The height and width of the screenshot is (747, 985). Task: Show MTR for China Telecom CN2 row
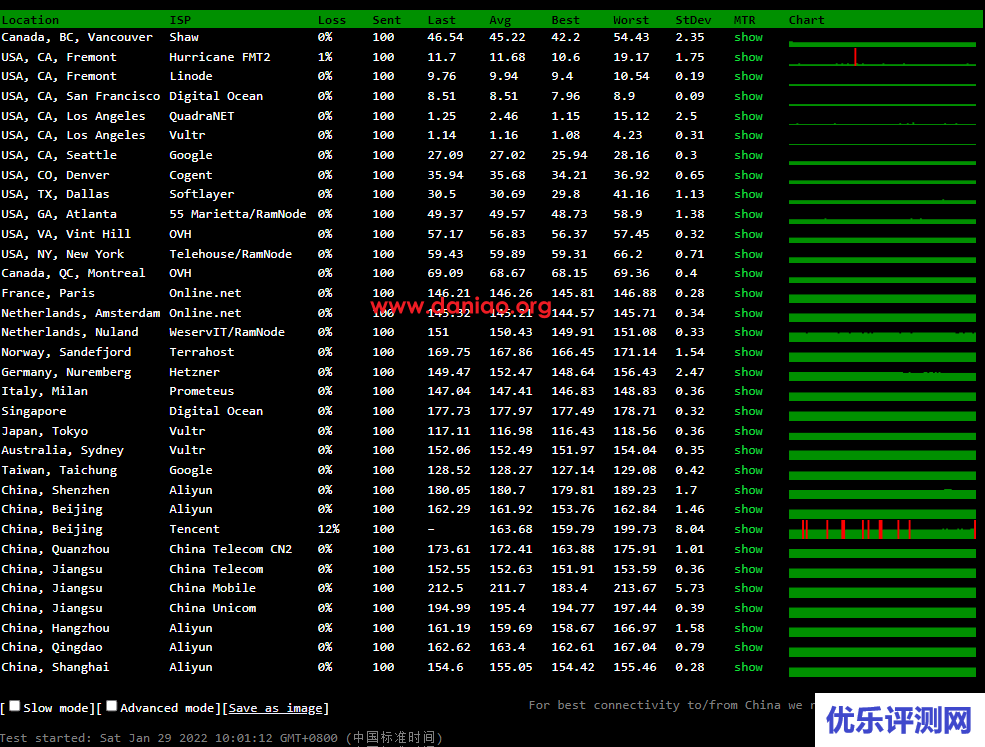click(748, 549)
